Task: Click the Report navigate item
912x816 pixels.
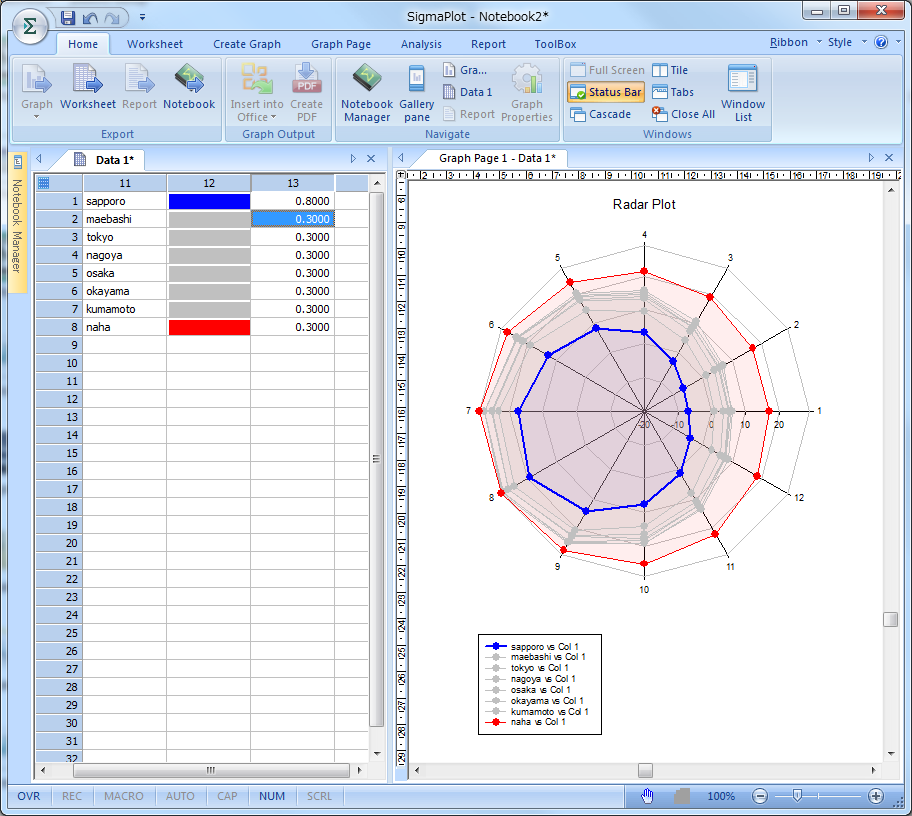Action: (x=469, y=114)
